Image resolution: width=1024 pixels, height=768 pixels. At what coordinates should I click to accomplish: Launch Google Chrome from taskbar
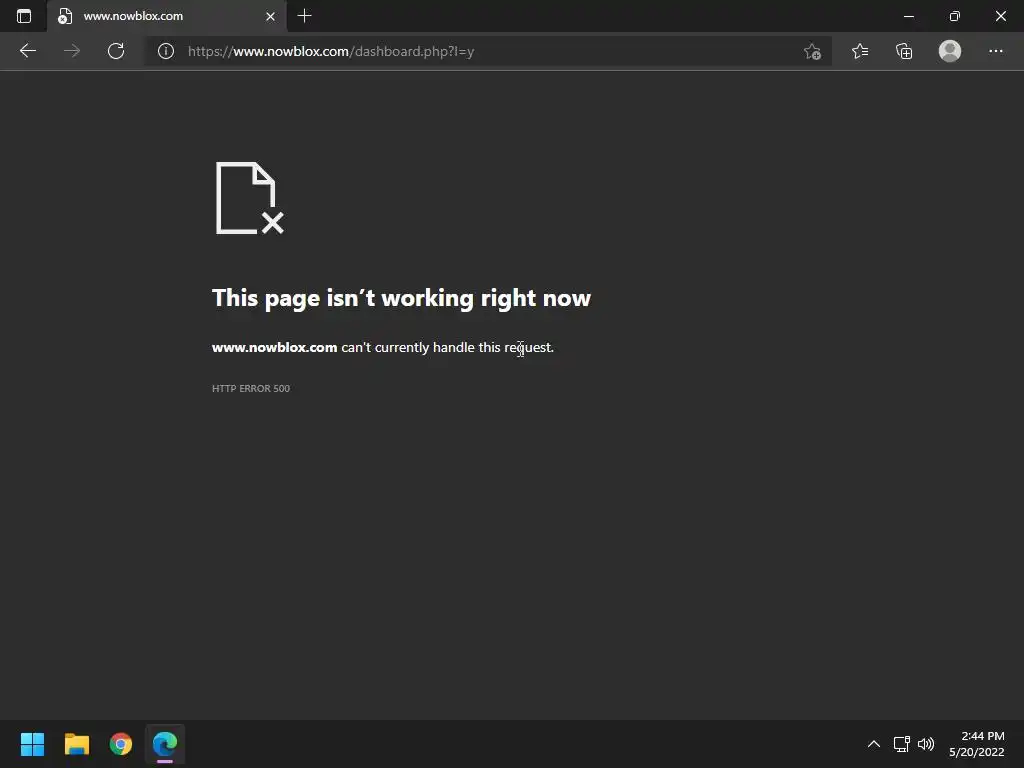[121, 744]
